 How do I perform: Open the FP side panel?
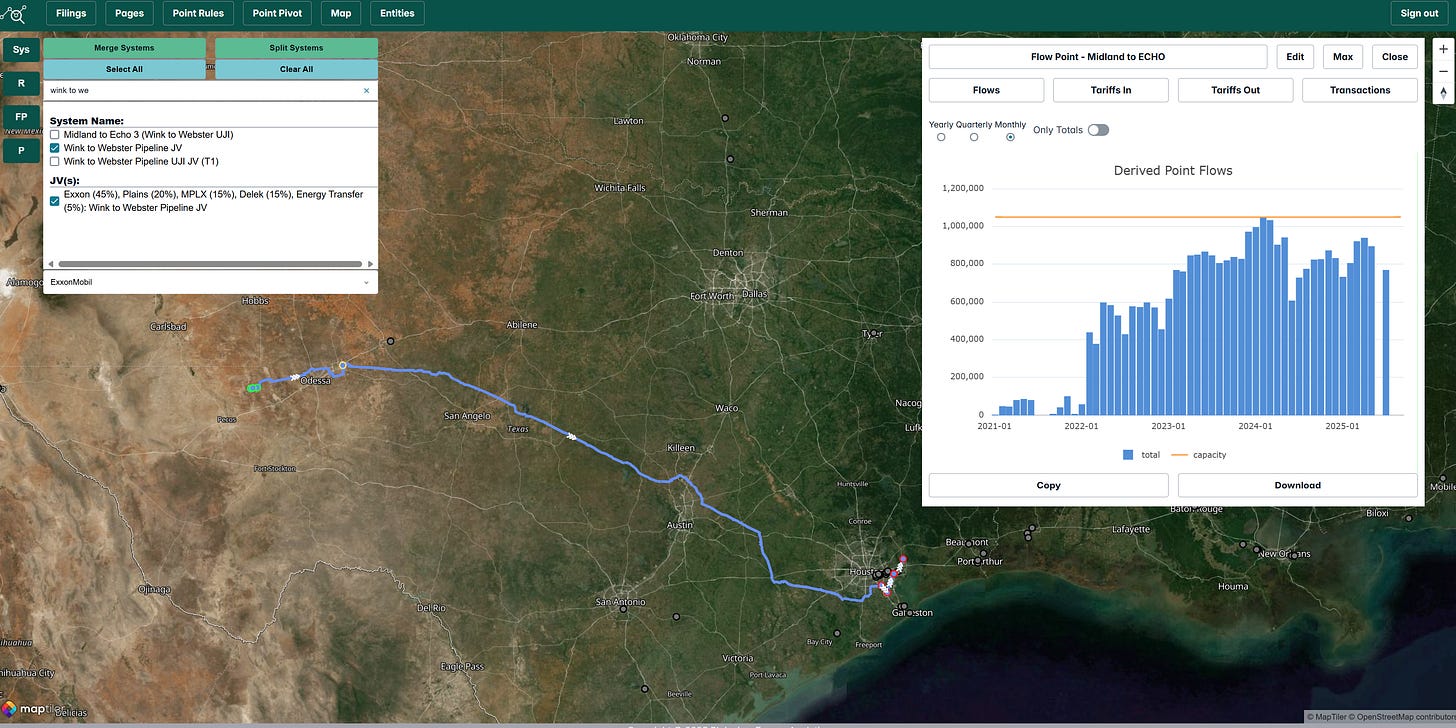coord(21,117)
